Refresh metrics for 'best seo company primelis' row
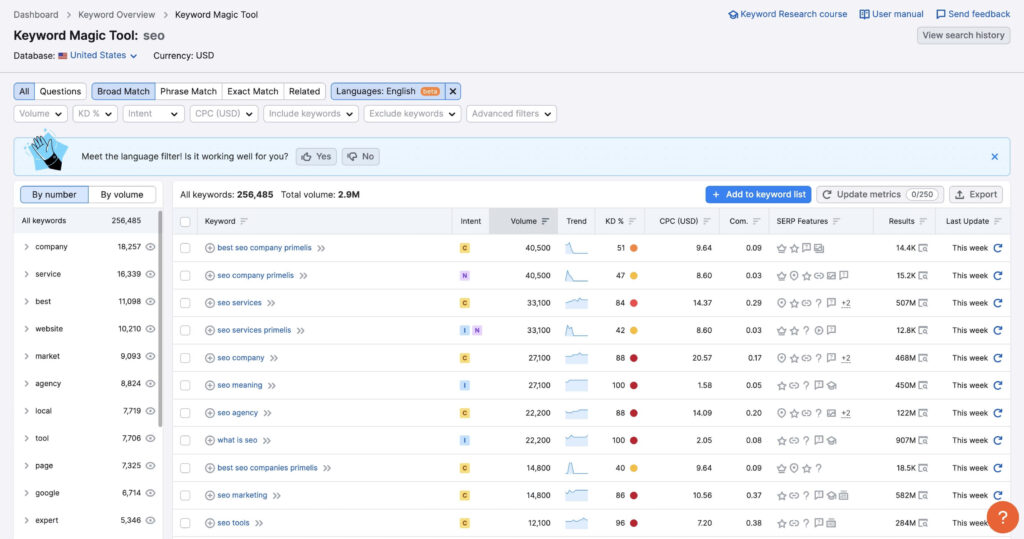The height and width of the screenshot is (539, 1024). [997, 248]
